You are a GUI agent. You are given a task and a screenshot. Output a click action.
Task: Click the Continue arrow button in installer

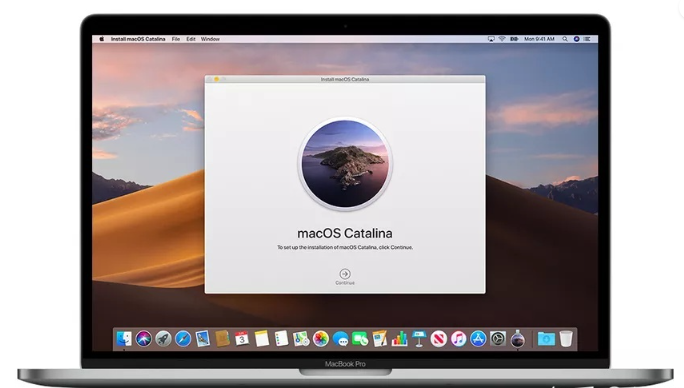tap(345, 274)
